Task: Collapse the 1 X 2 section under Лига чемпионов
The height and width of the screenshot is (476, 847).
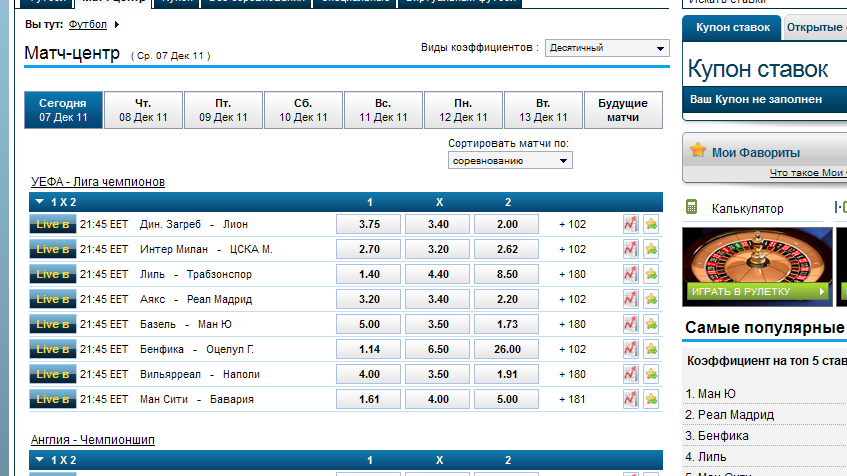Action: pos(39,202)
